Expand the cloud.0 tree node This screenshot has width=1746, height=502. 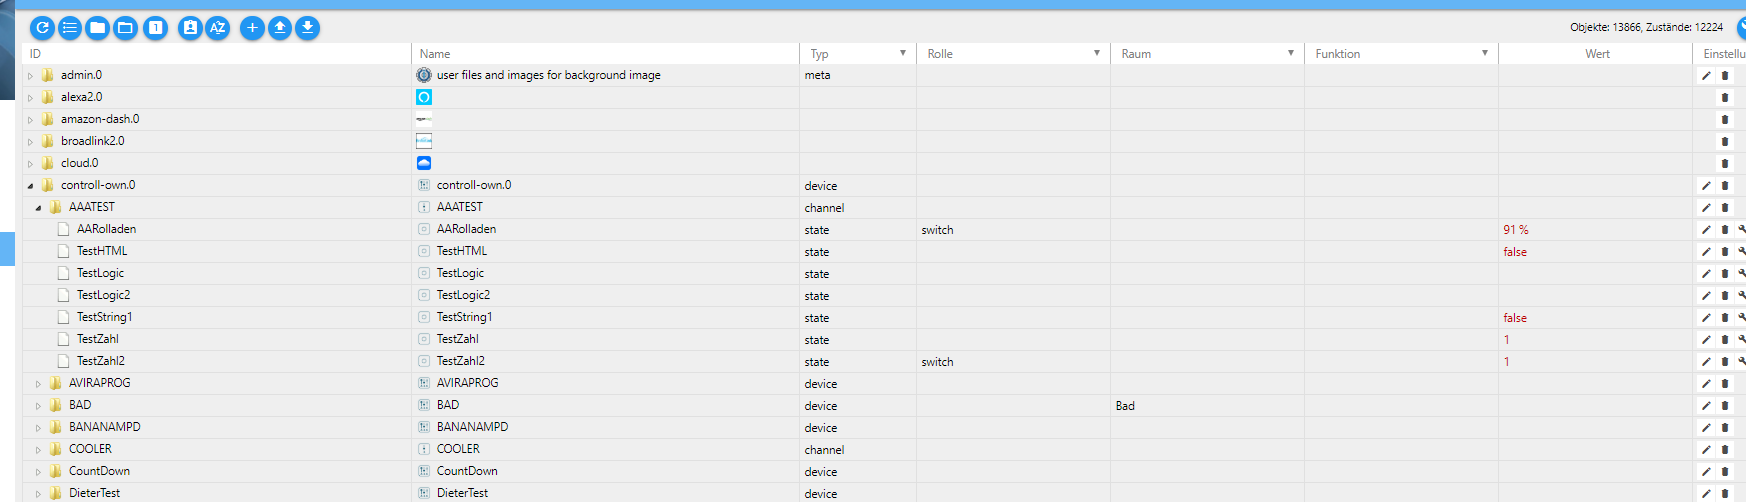click(30, 164)
